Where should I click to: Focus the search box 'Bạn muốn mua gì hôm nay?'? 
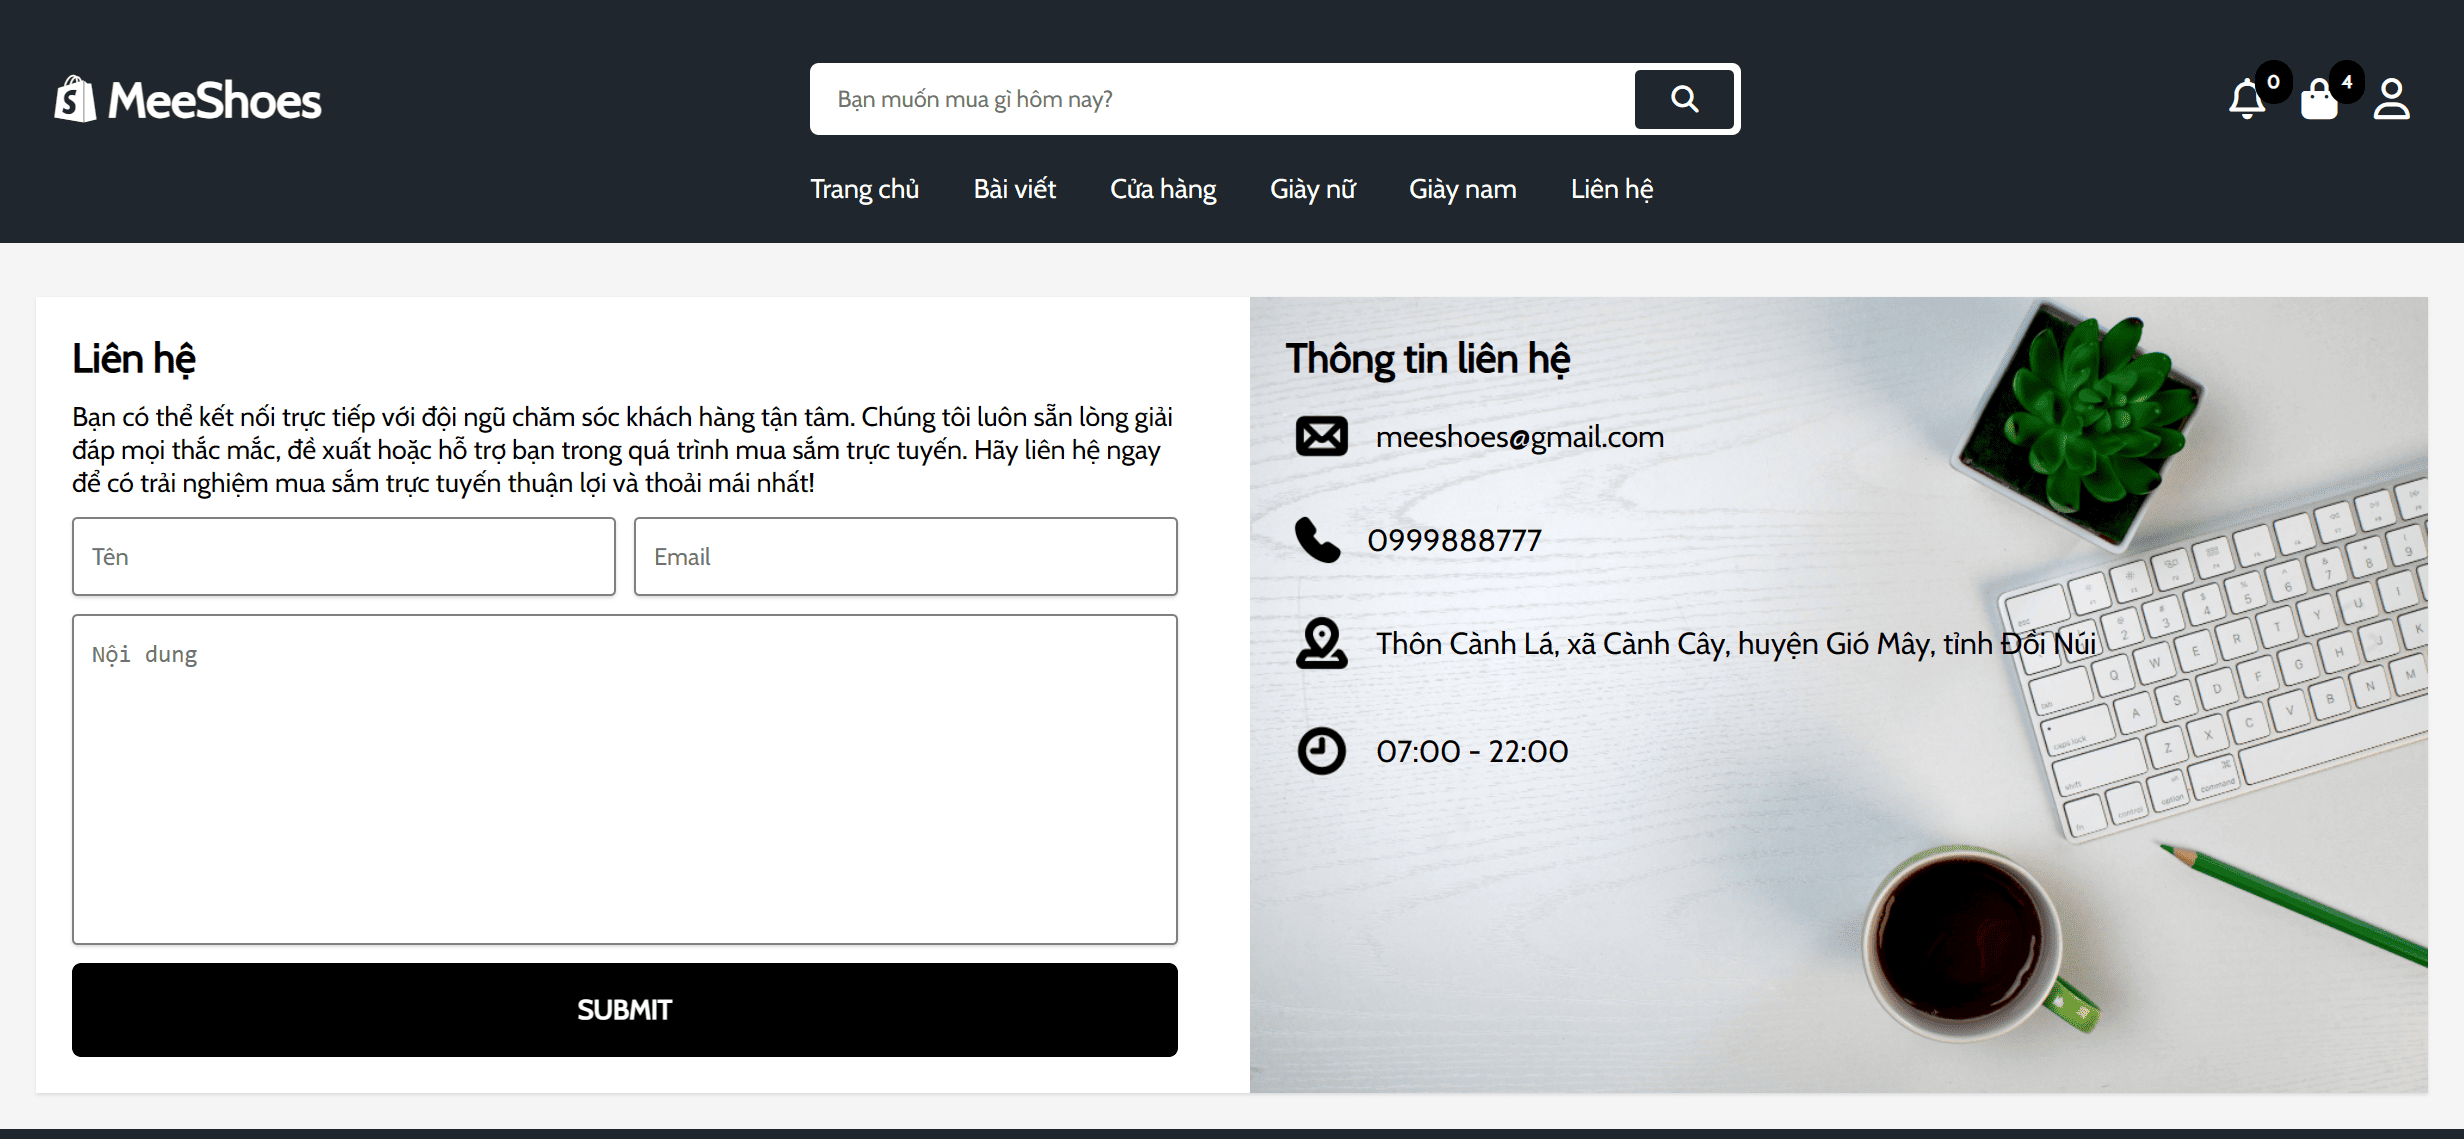(1222, 99)
